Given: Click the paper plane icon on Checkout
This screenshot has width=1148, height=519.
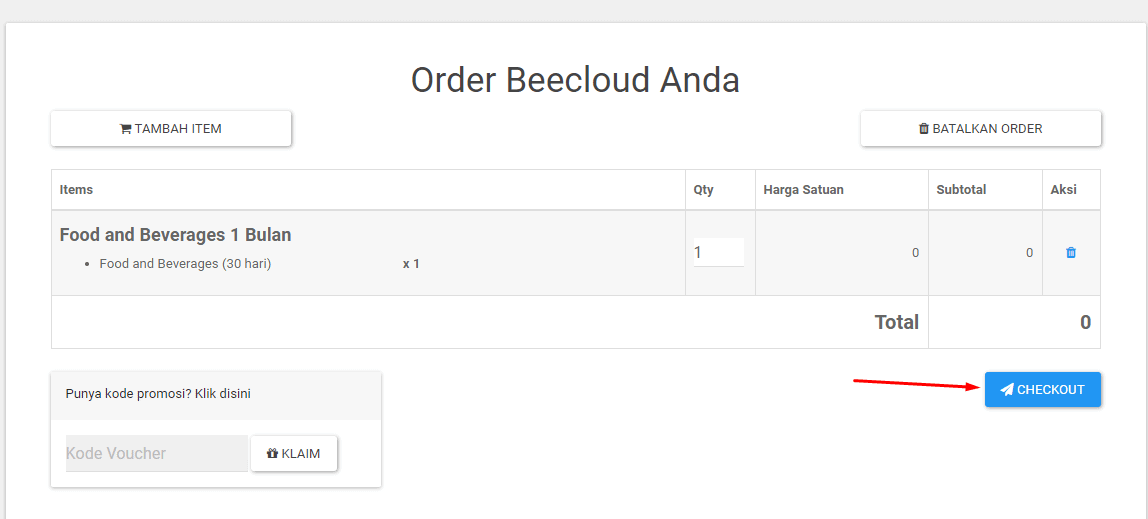Looking at the screenshot, I should 1007,390.
